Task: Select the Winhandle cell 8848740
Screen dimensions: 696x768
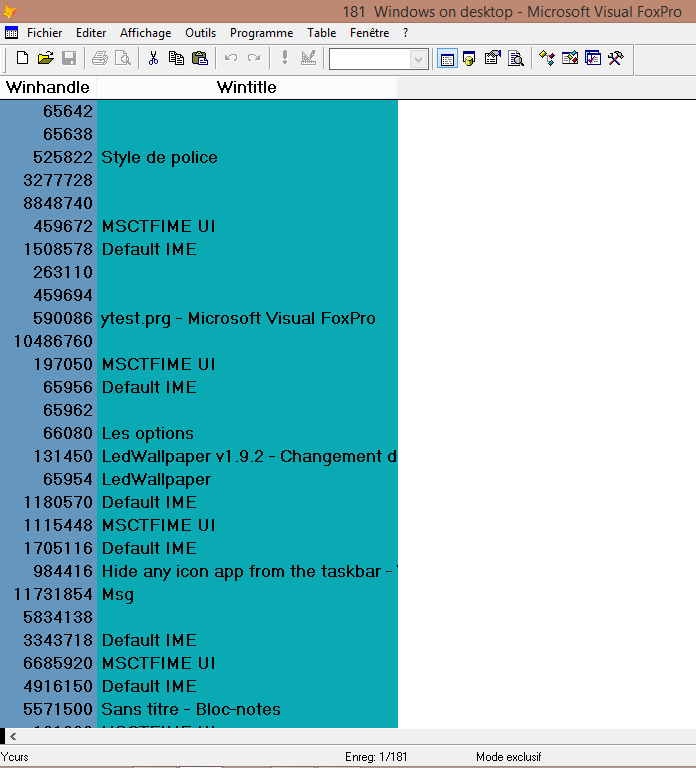Action: (x=48, y=203)
